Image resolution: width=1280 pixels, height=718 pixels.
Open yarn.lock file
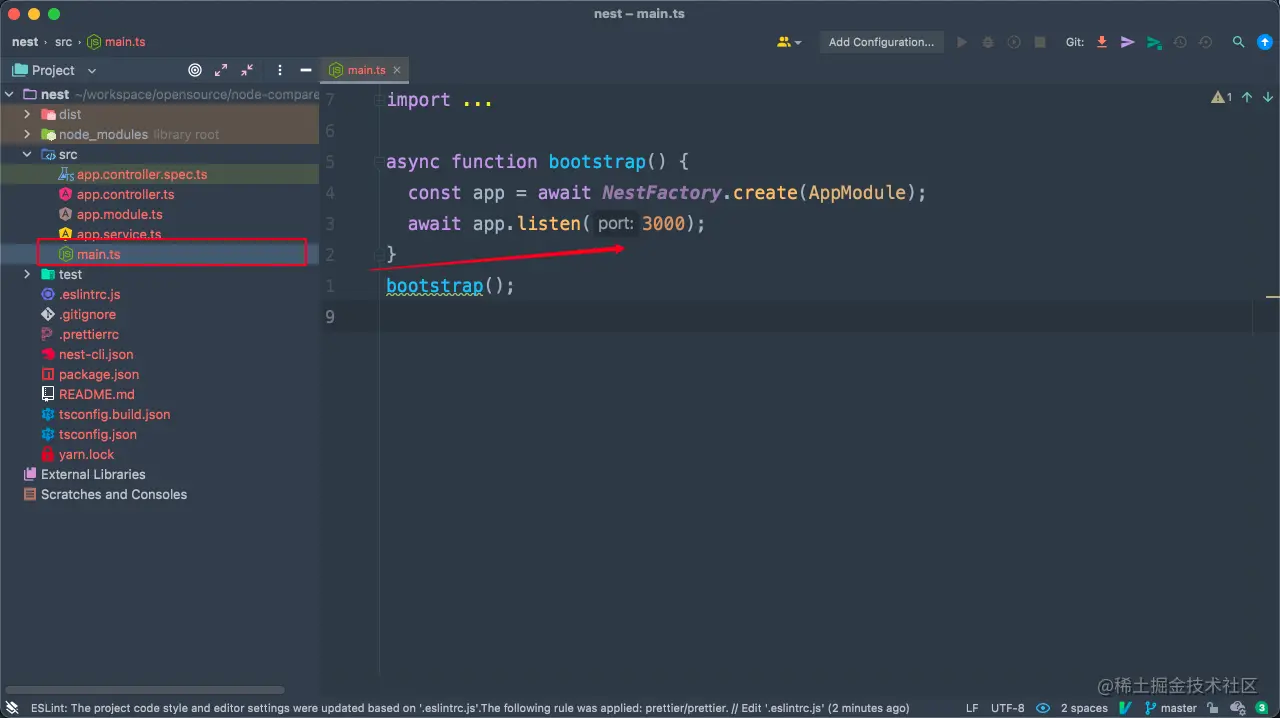86,454
